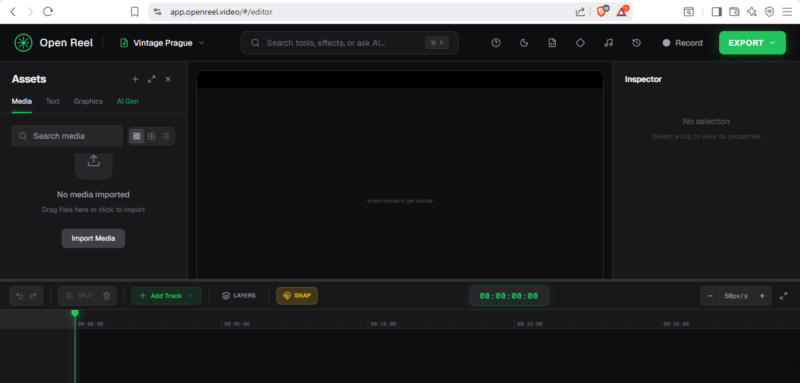Image resolution: width=800 pixels, height=383 pixels.
Task: Close the Assets panel
Action: pos(168,79)
